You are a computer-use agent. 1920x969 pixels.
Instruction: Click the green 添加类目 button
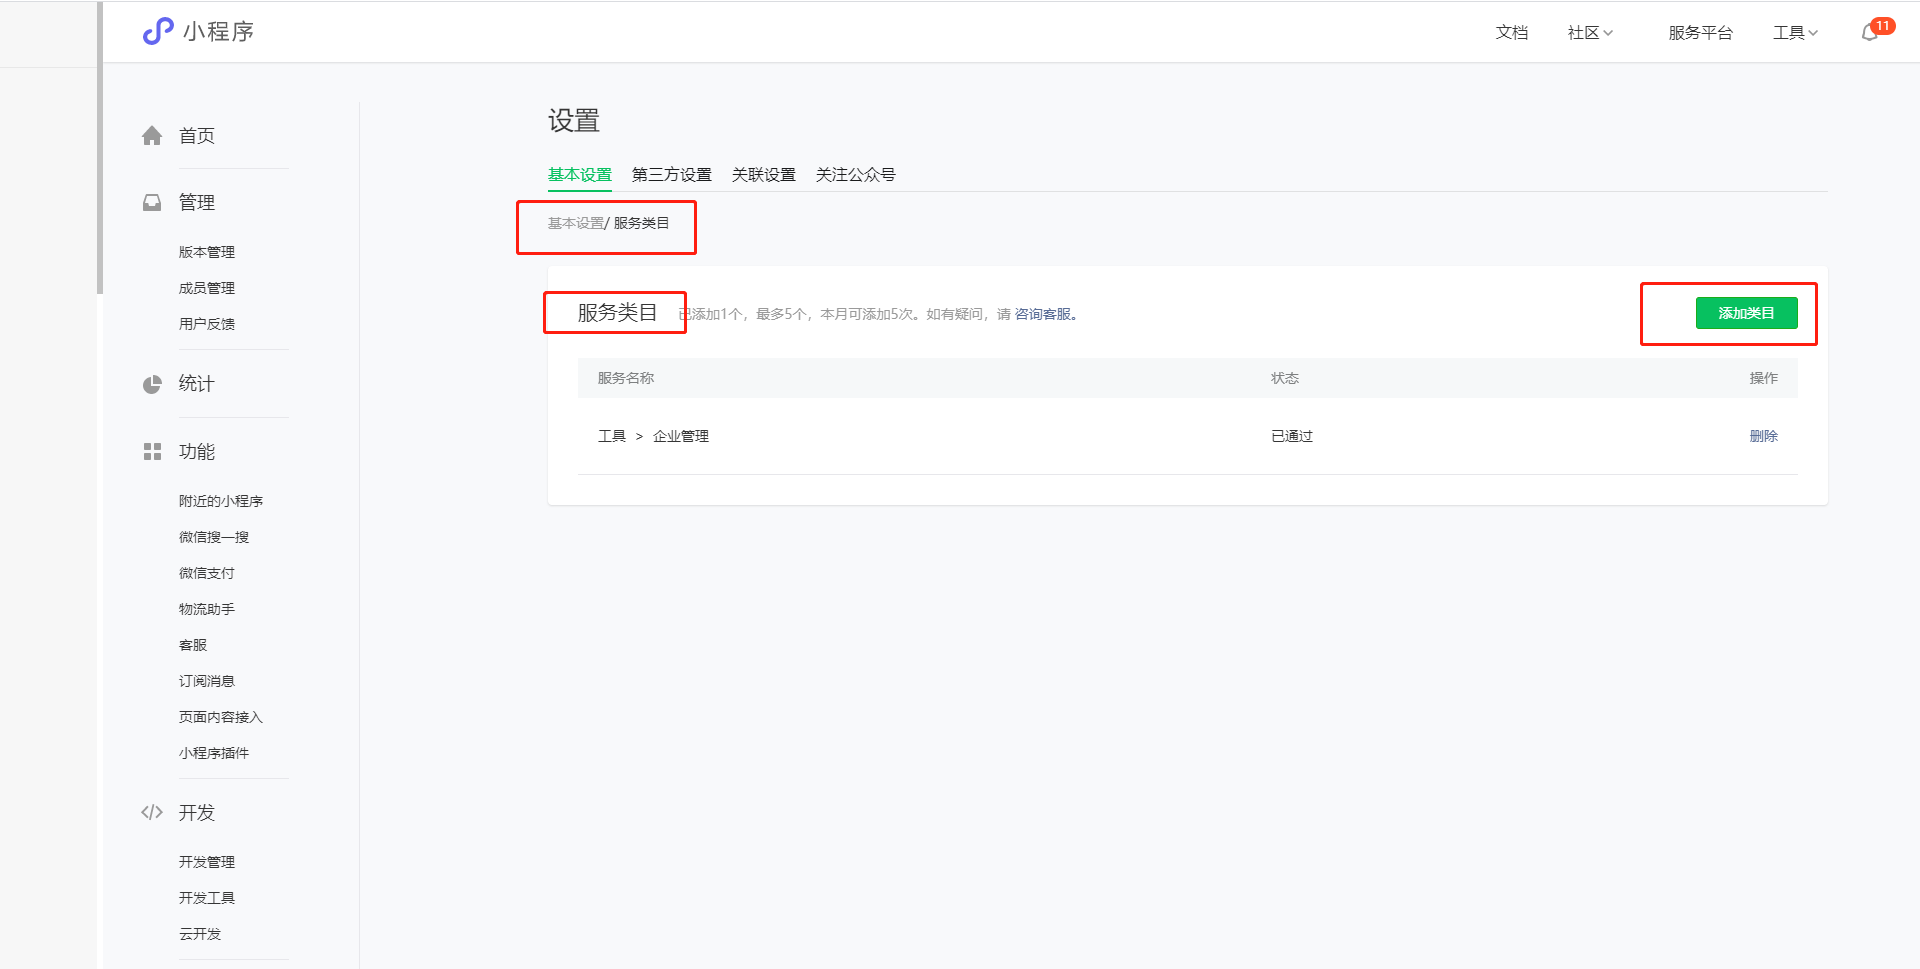click(1746, 313)
